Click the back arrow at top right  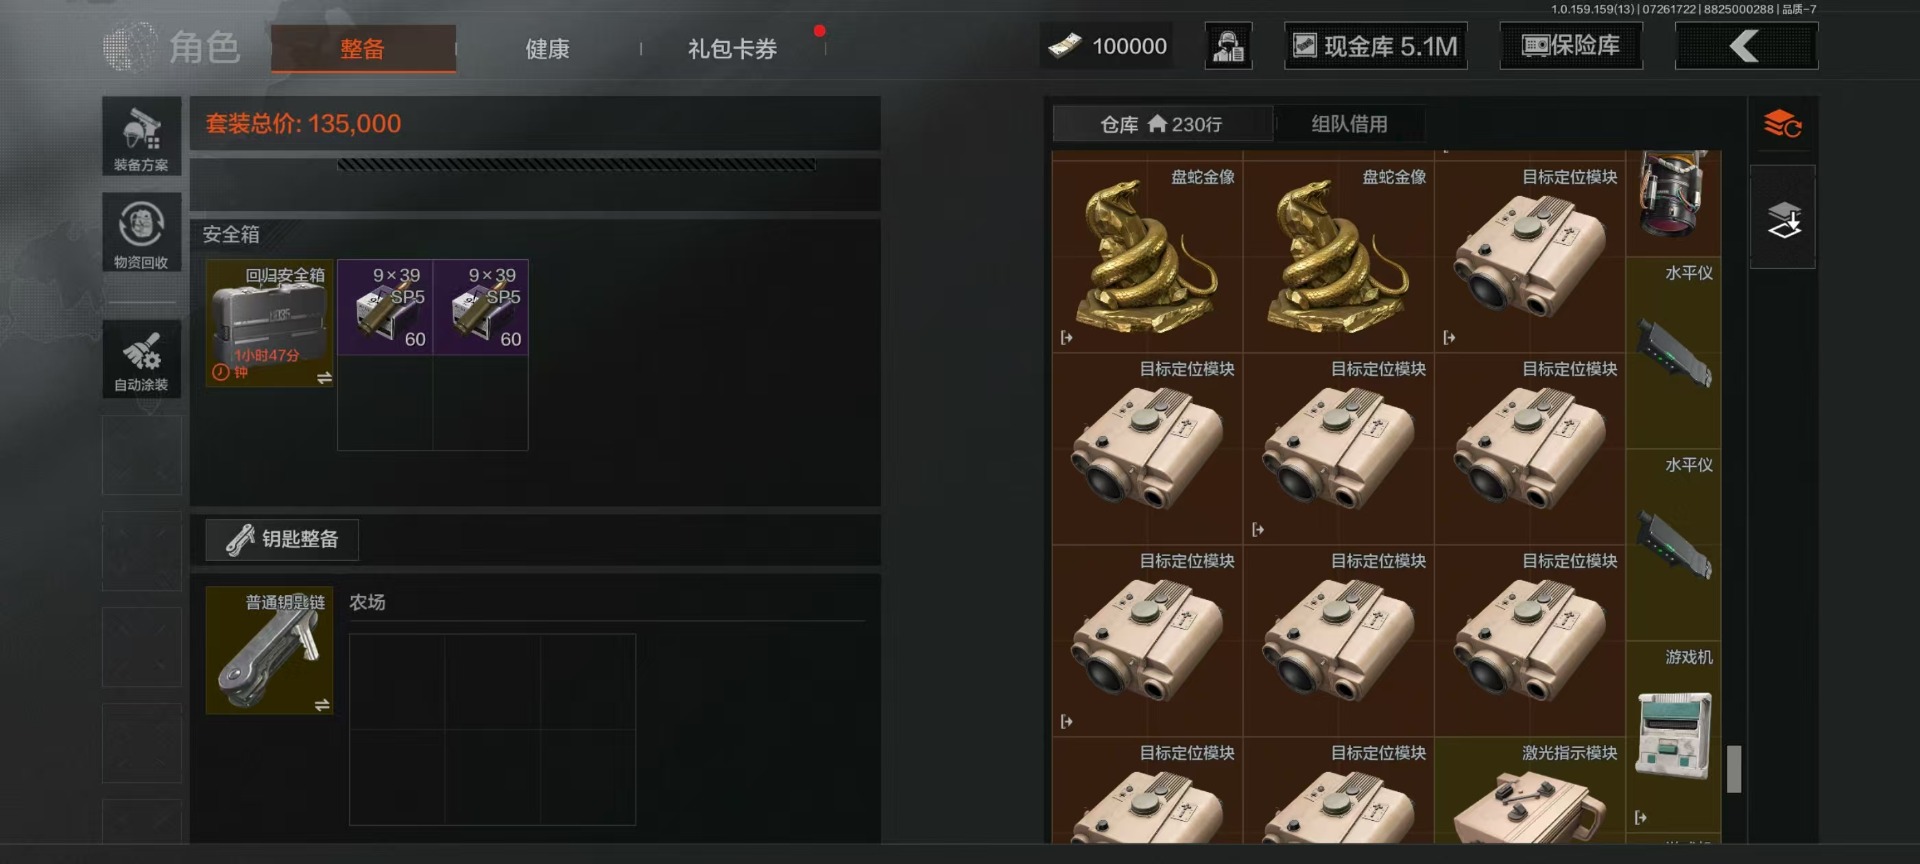1746,46
